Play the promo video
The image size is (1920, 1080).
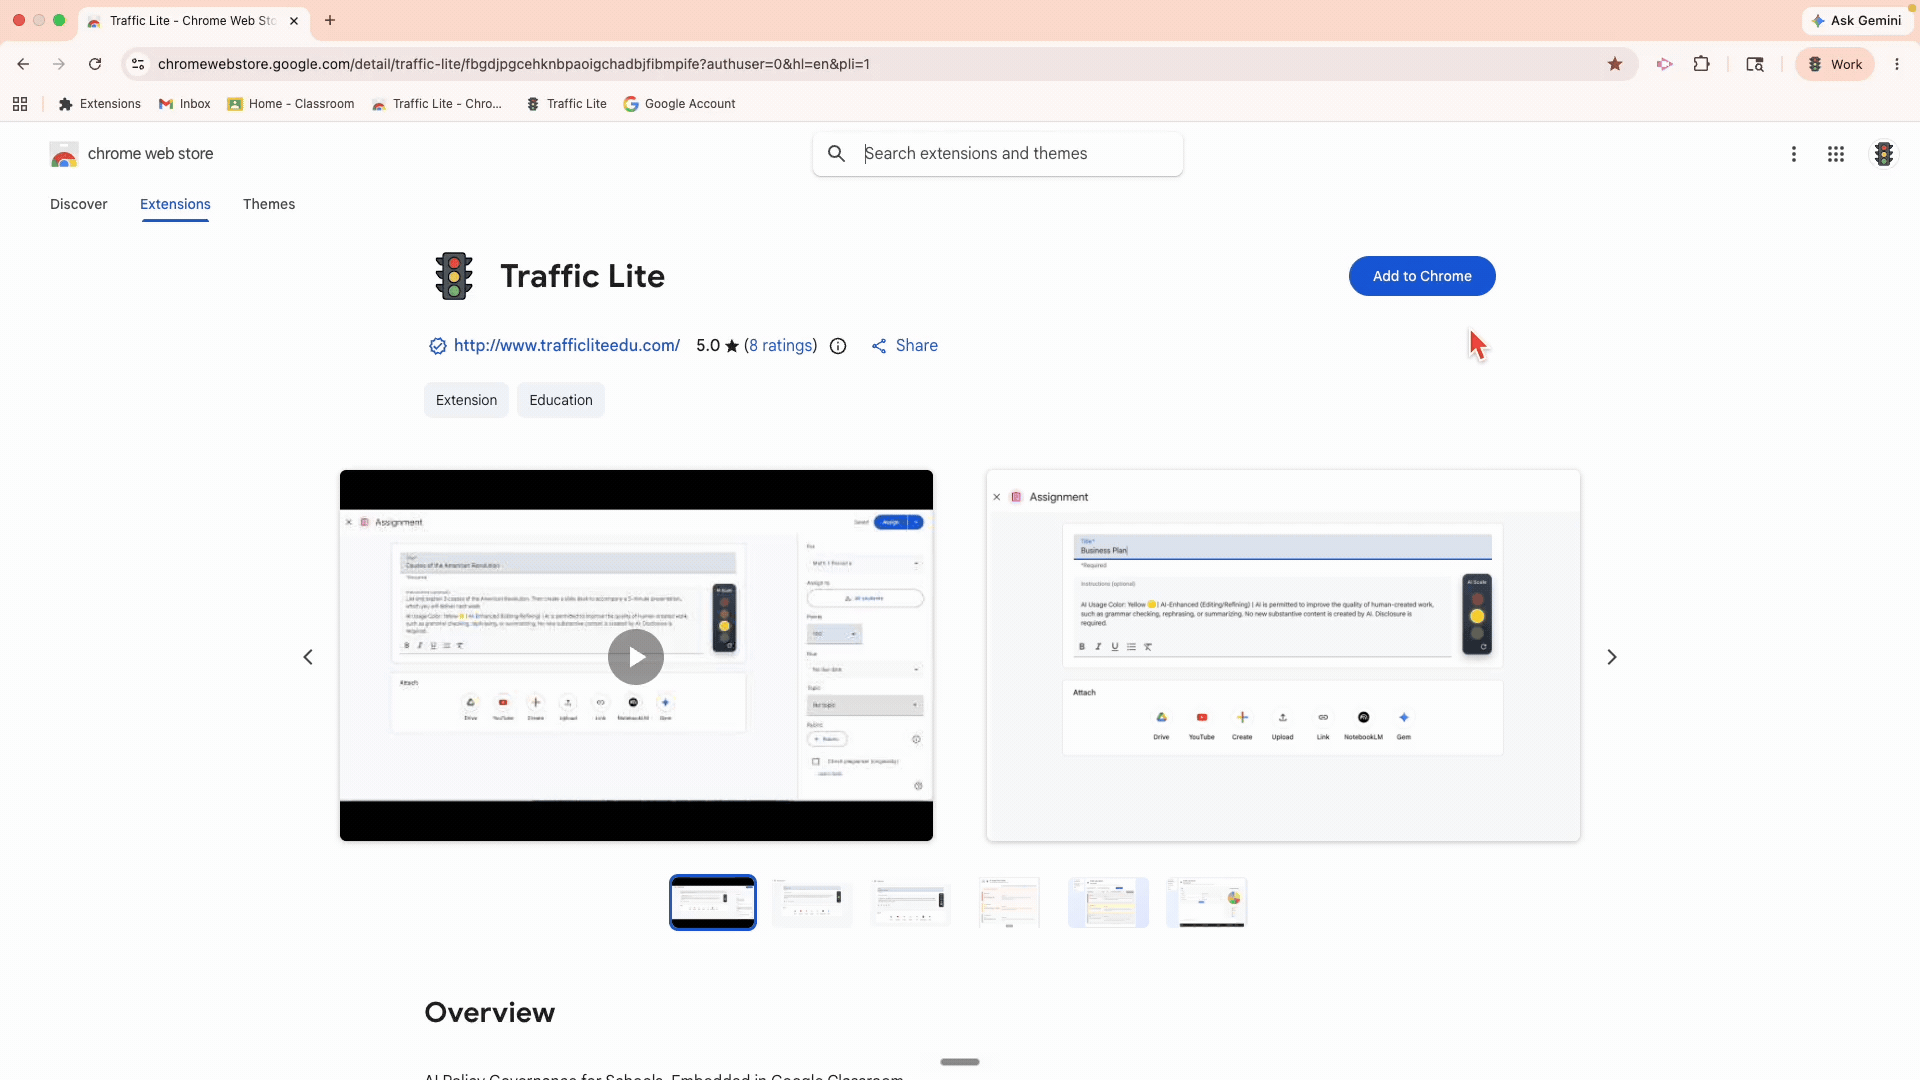636,657
